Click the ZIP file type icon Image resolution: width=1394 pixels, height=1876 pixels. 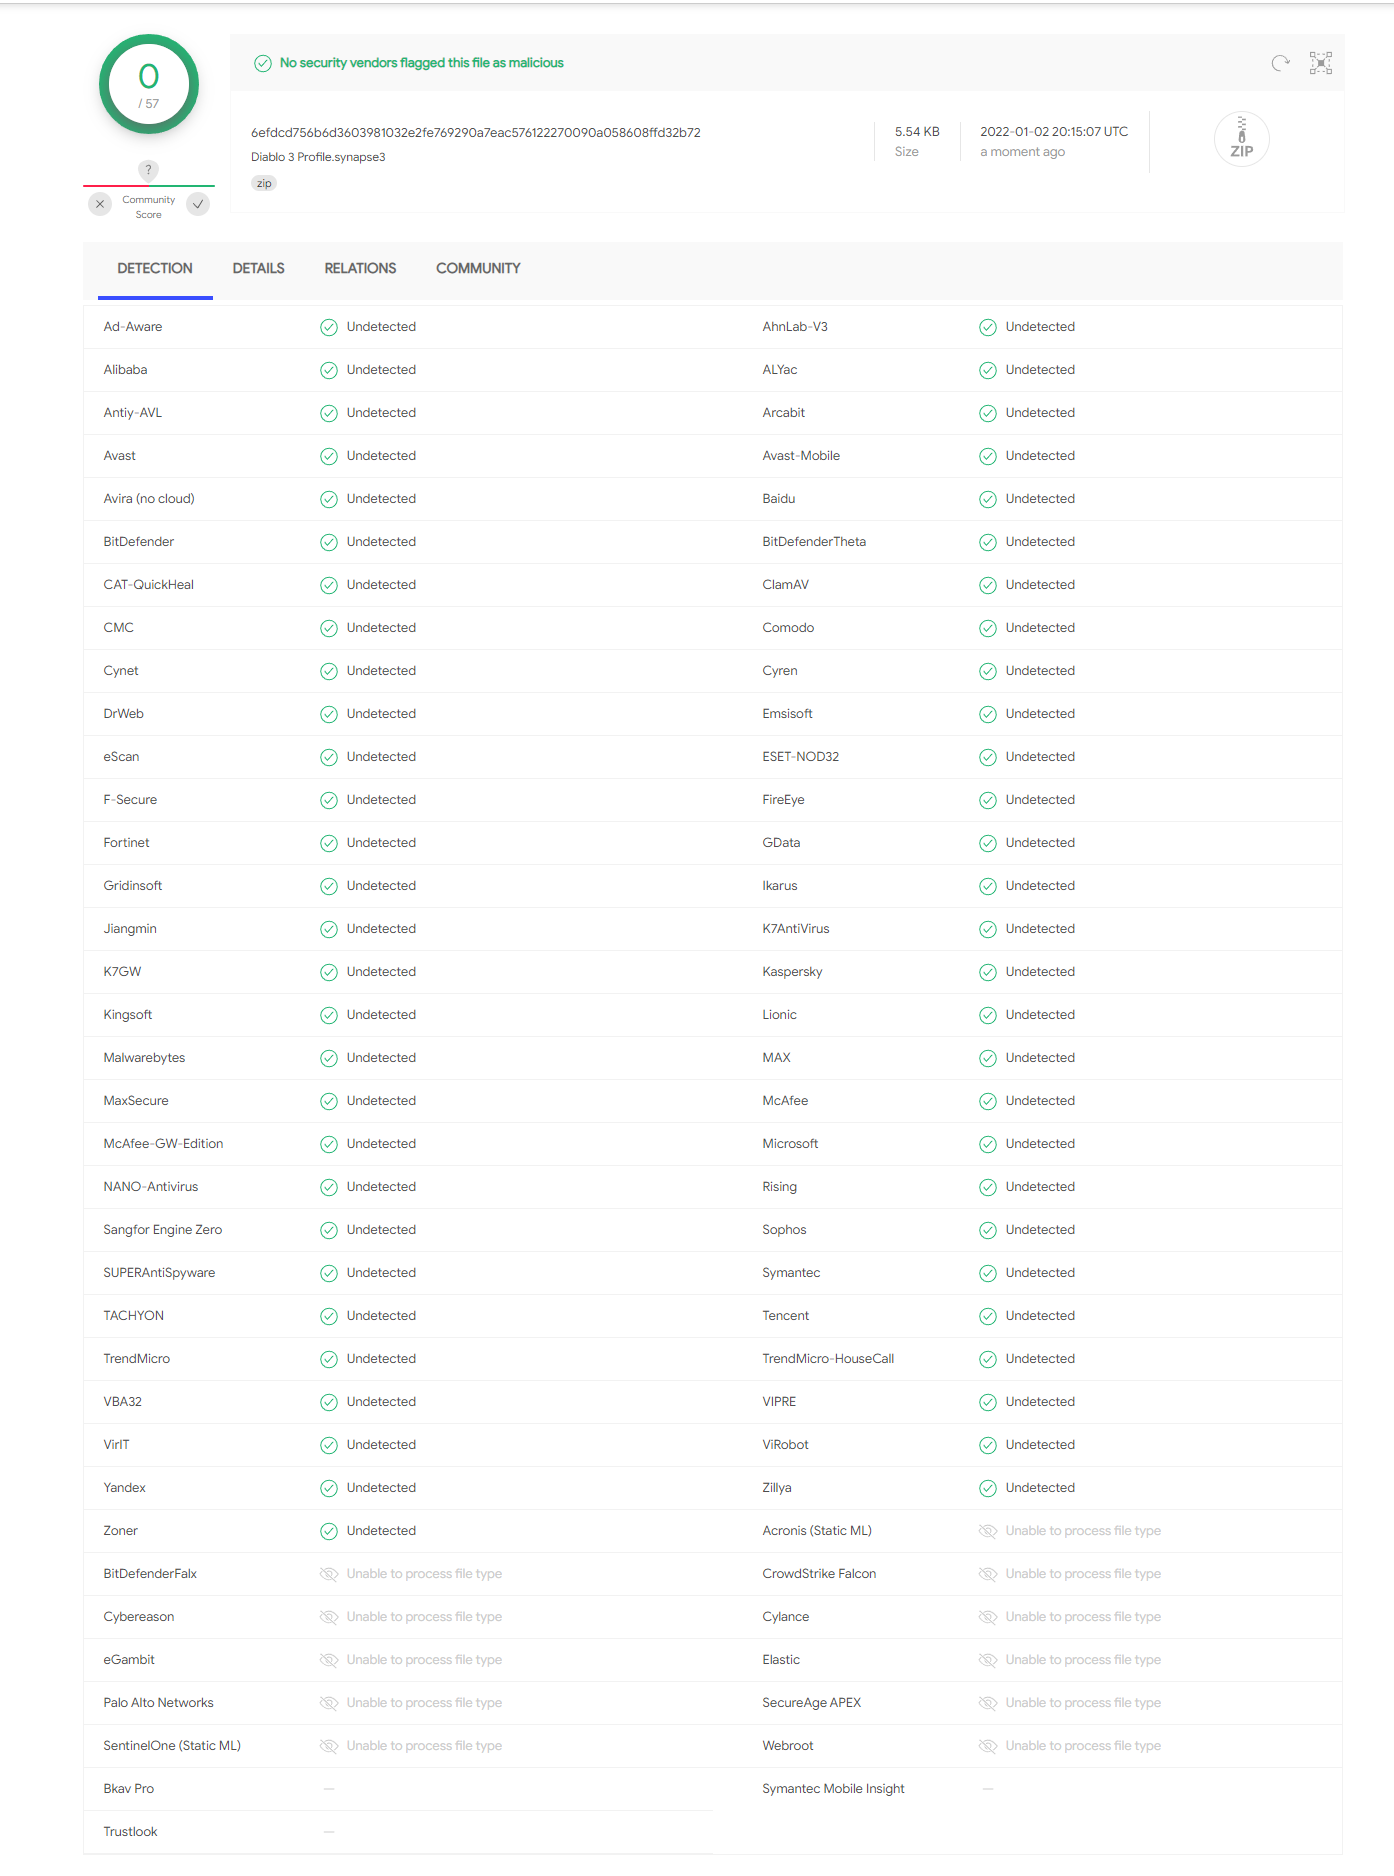pyautogui.click(x=1242, y=139)
